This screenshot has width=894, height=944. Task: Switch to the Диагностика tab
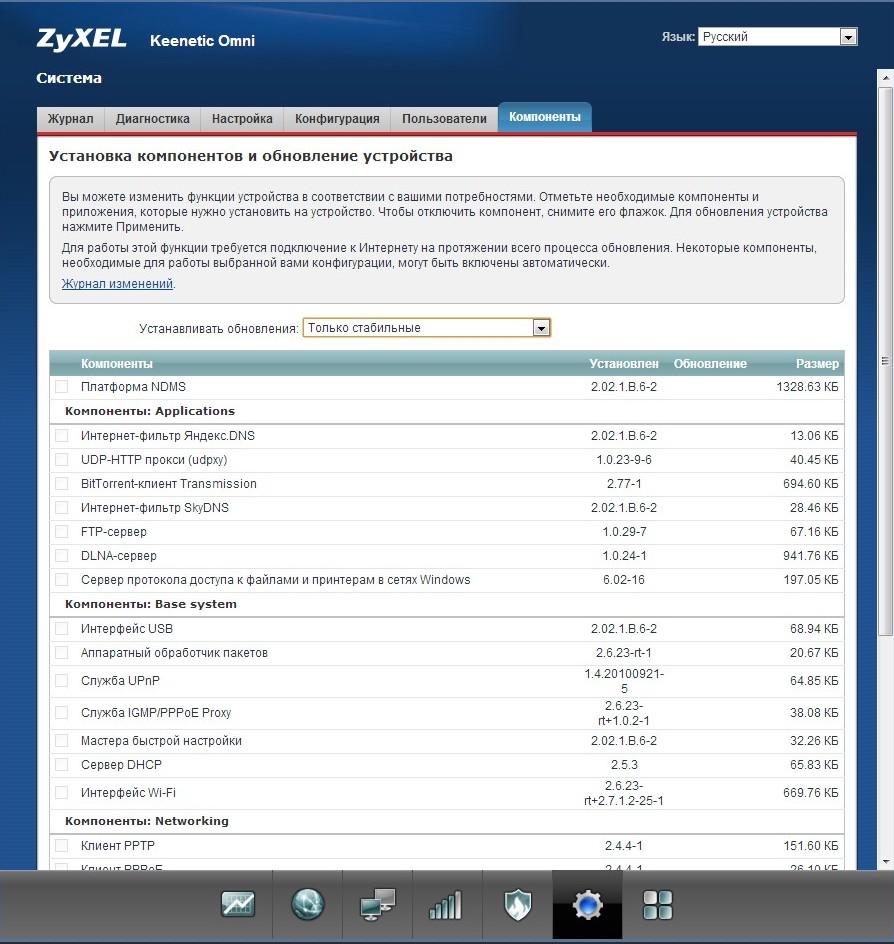click(152, 118)
